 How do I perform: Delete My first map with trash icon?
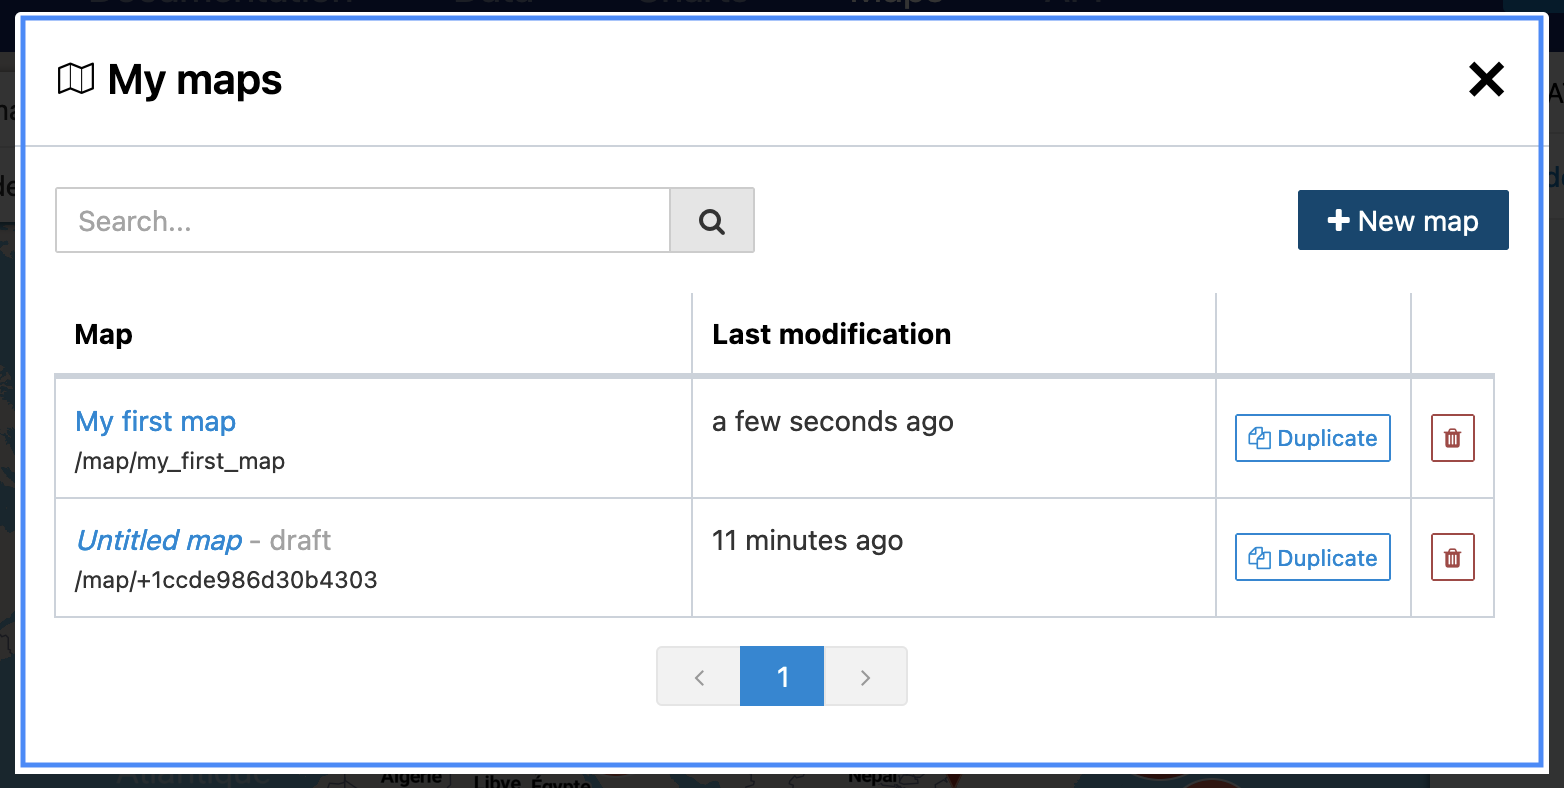1452,438
